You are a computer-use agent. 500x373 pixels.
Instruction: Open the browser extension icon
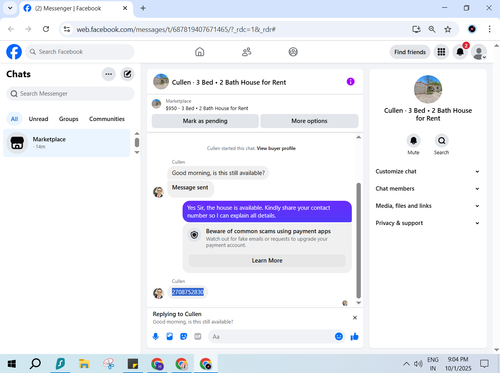click(x=472, y=29)
